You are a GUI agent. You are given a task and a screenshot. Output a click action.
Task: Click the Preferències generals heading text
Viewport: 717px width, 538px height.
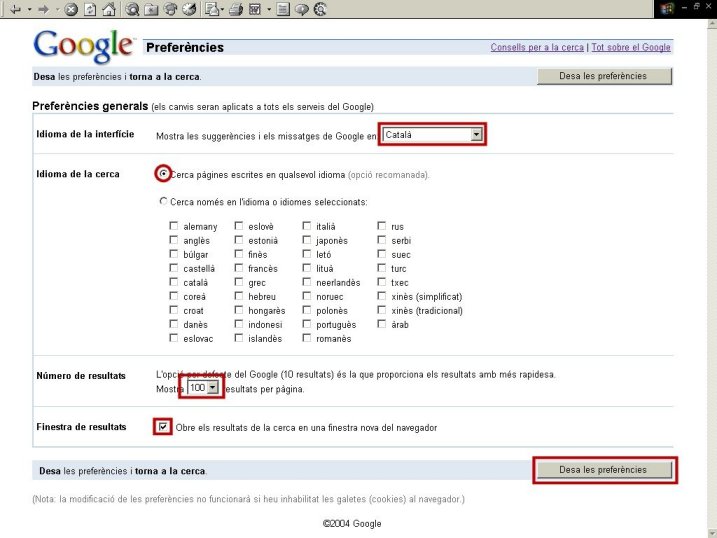click(90, 106)
